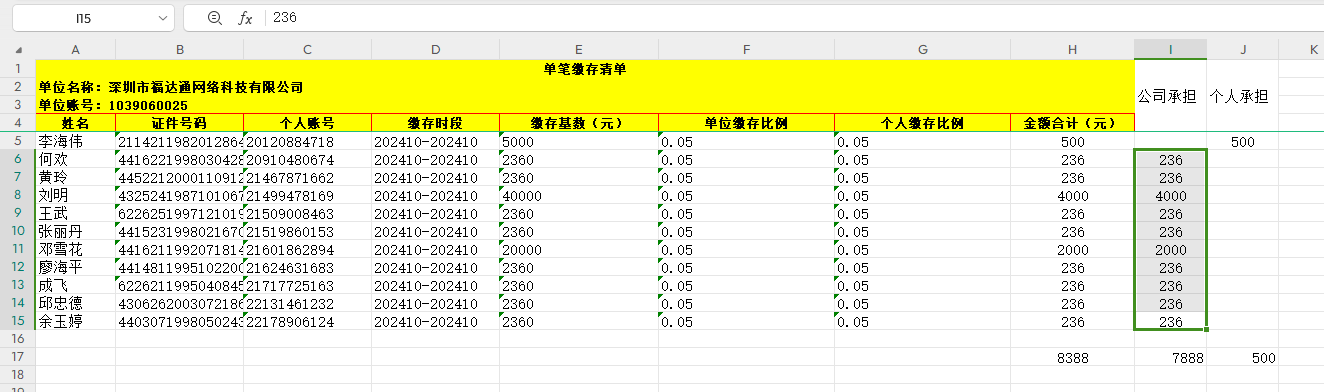Click the total cell 8388
The image size is (1324, 392).
(1072, 357)
